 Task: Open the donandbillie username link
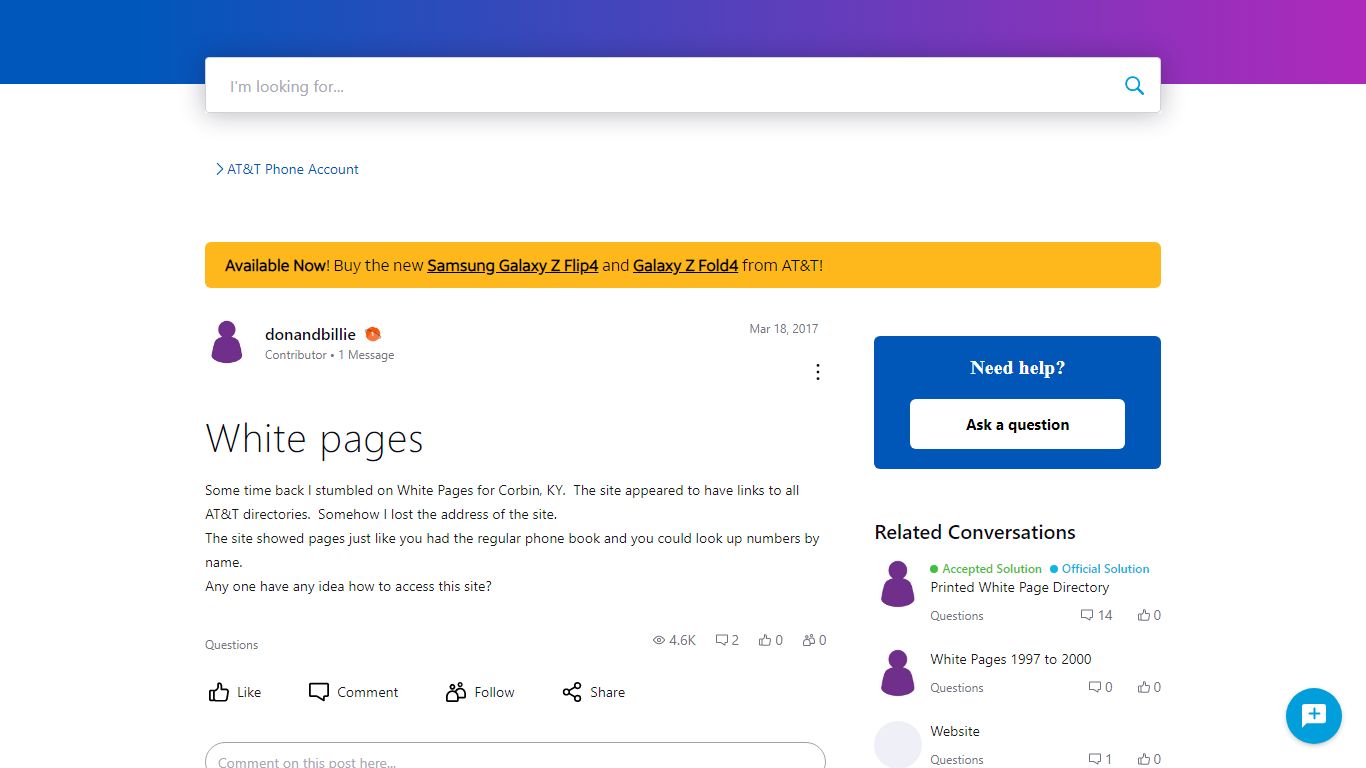tap(310, 334)
